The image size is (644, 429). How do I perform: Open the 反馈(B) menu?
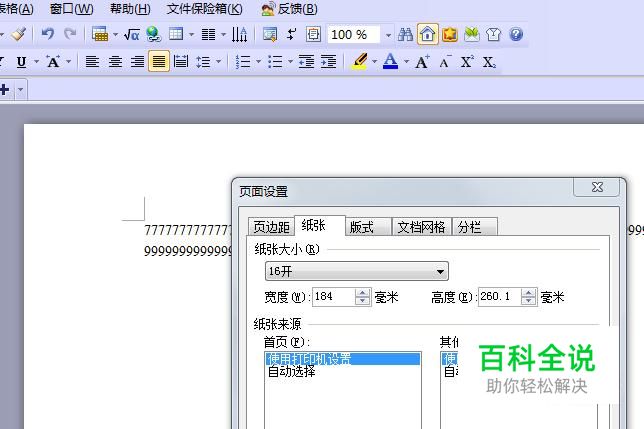click(290, 9)
